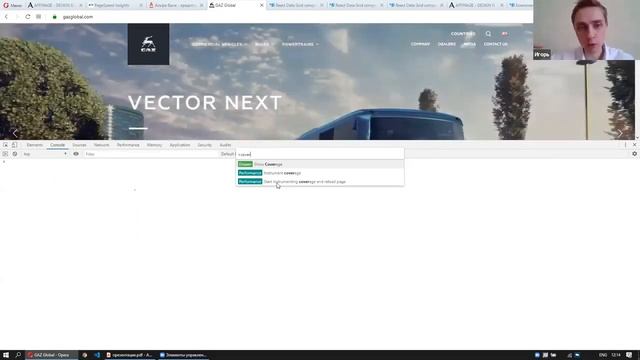Go back with the browser back arrow
This screenshot has width=640, height=360.
(x=6, y=17)
